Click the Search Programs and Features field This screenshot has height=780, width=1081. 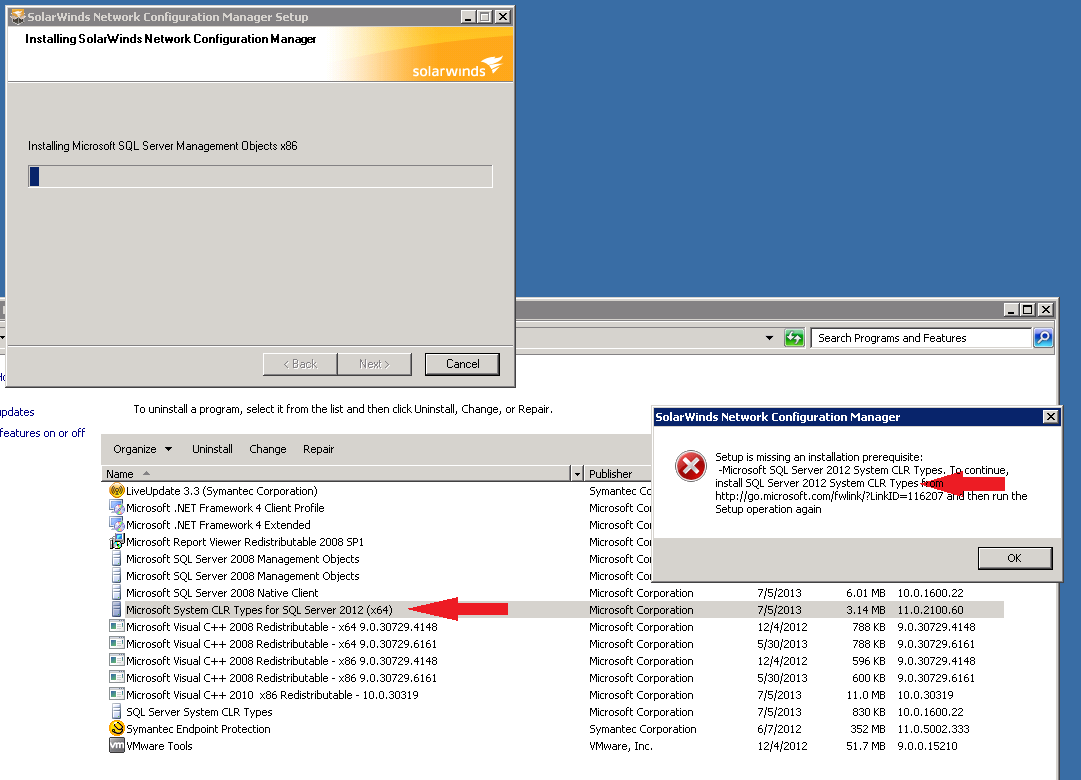tap(921, 338)
